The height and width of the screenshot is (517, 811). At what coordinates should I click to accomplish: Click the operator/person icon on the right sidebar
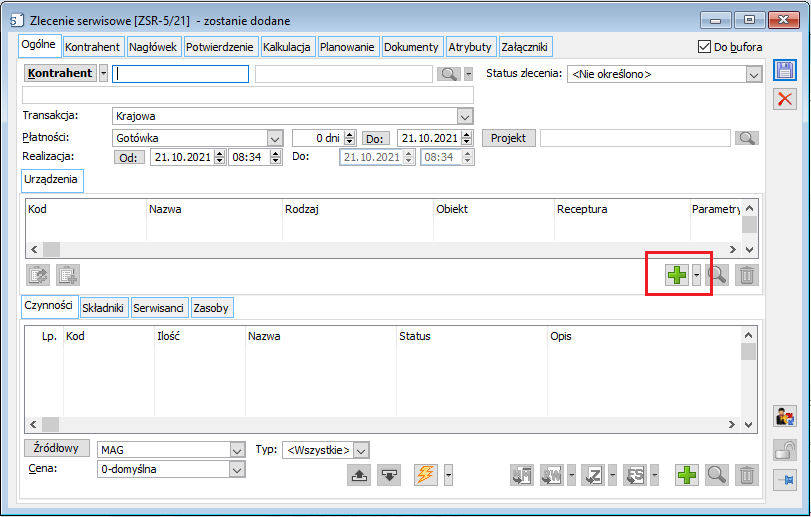pos(785,416)
